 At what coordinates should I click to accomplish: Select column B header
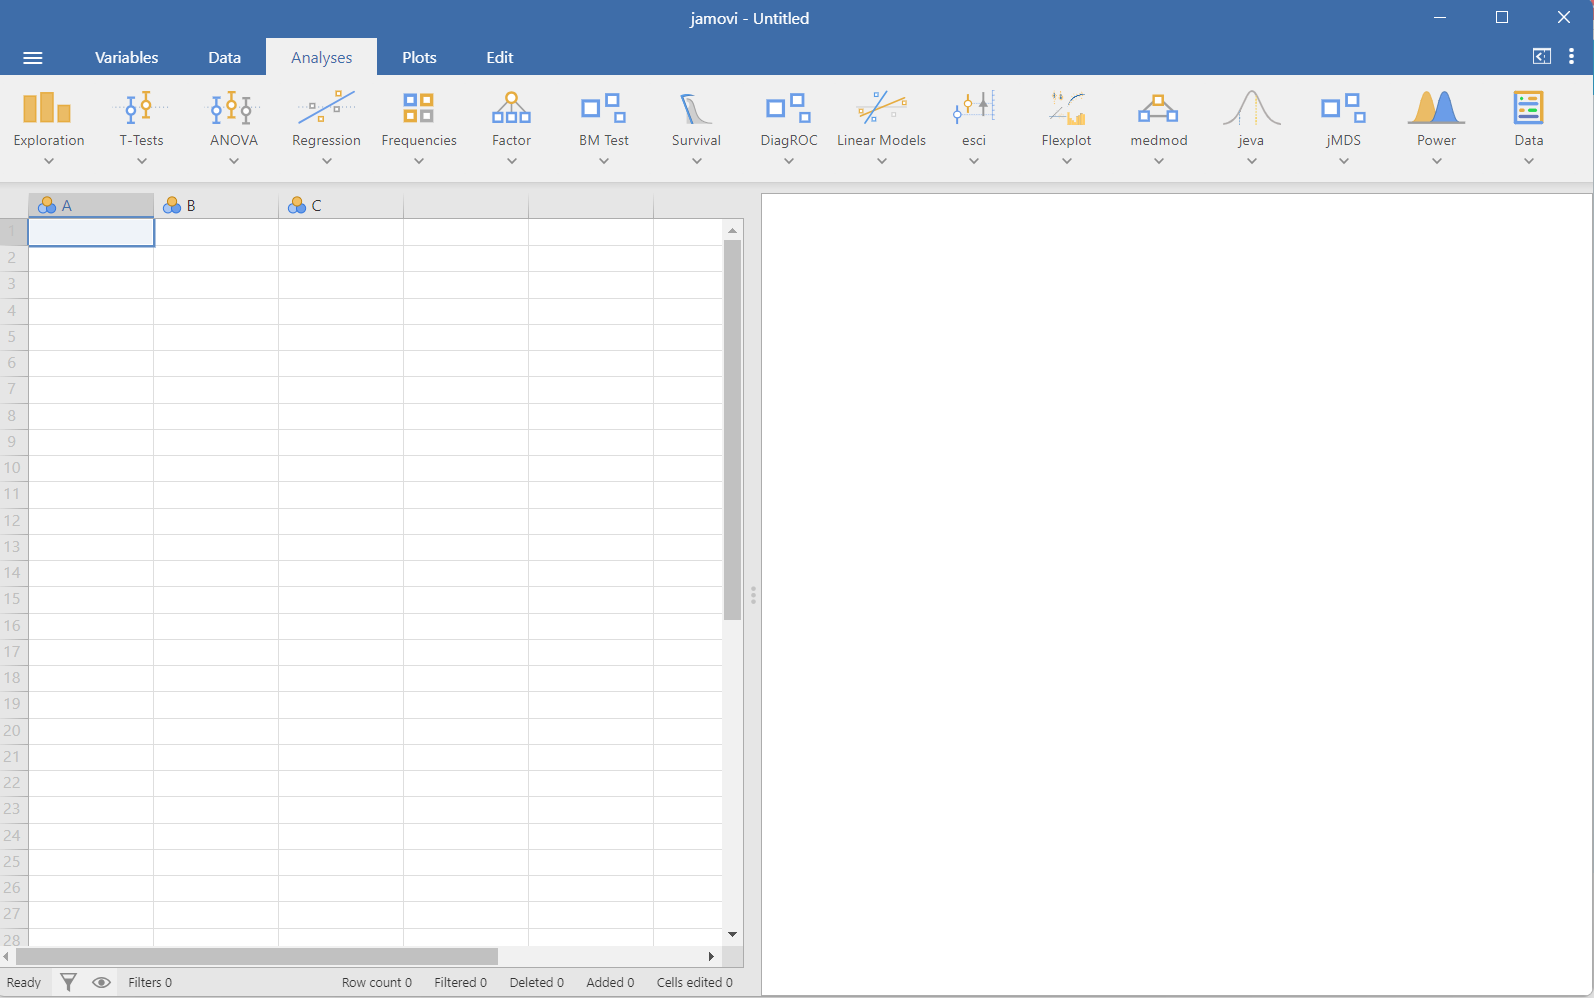point(216,205)
